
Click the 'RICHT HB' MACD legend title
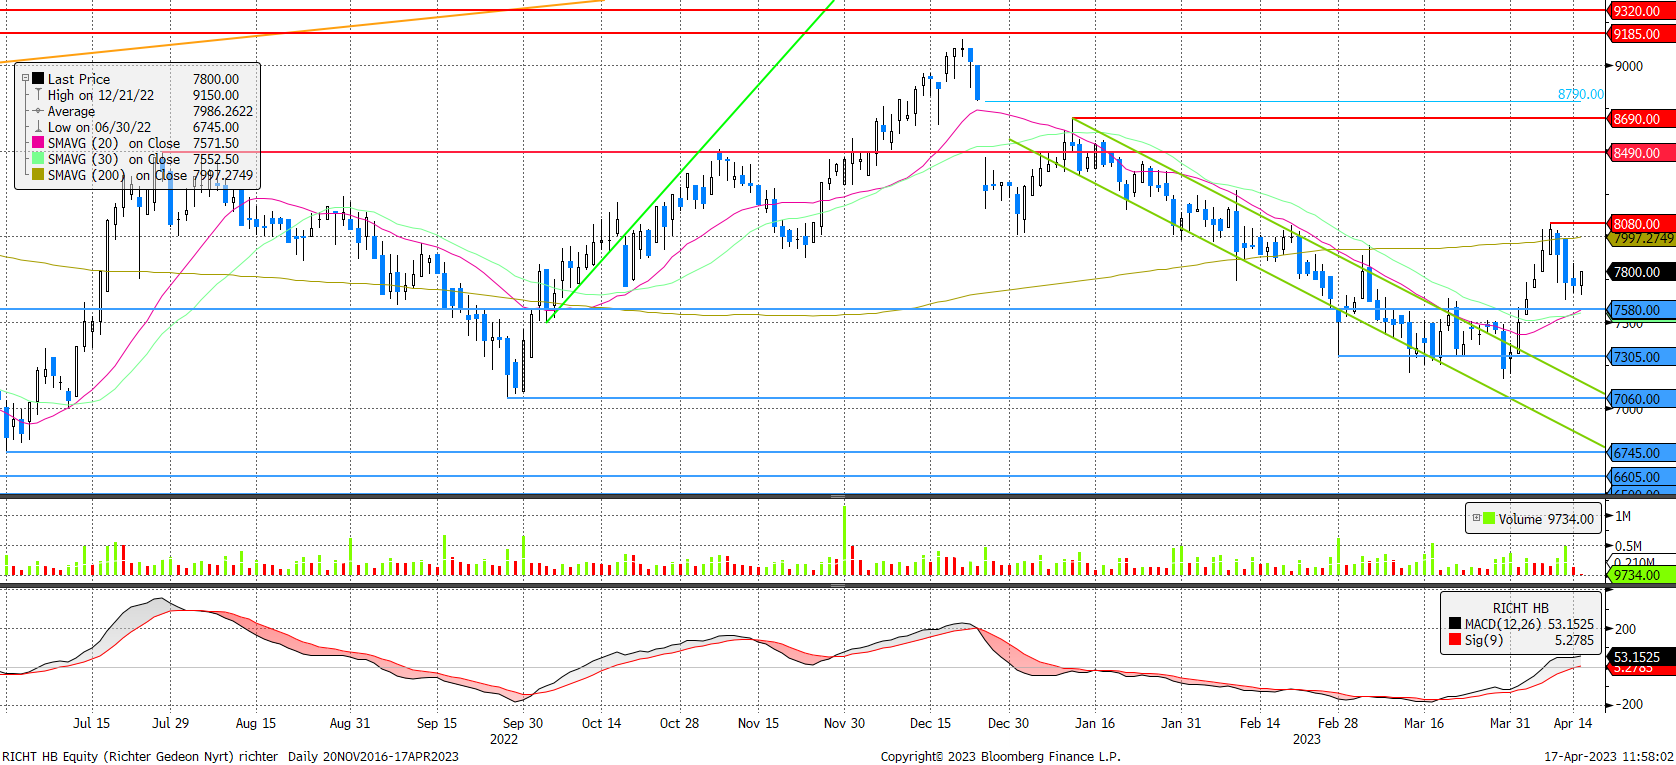[x=1520, y=608]
